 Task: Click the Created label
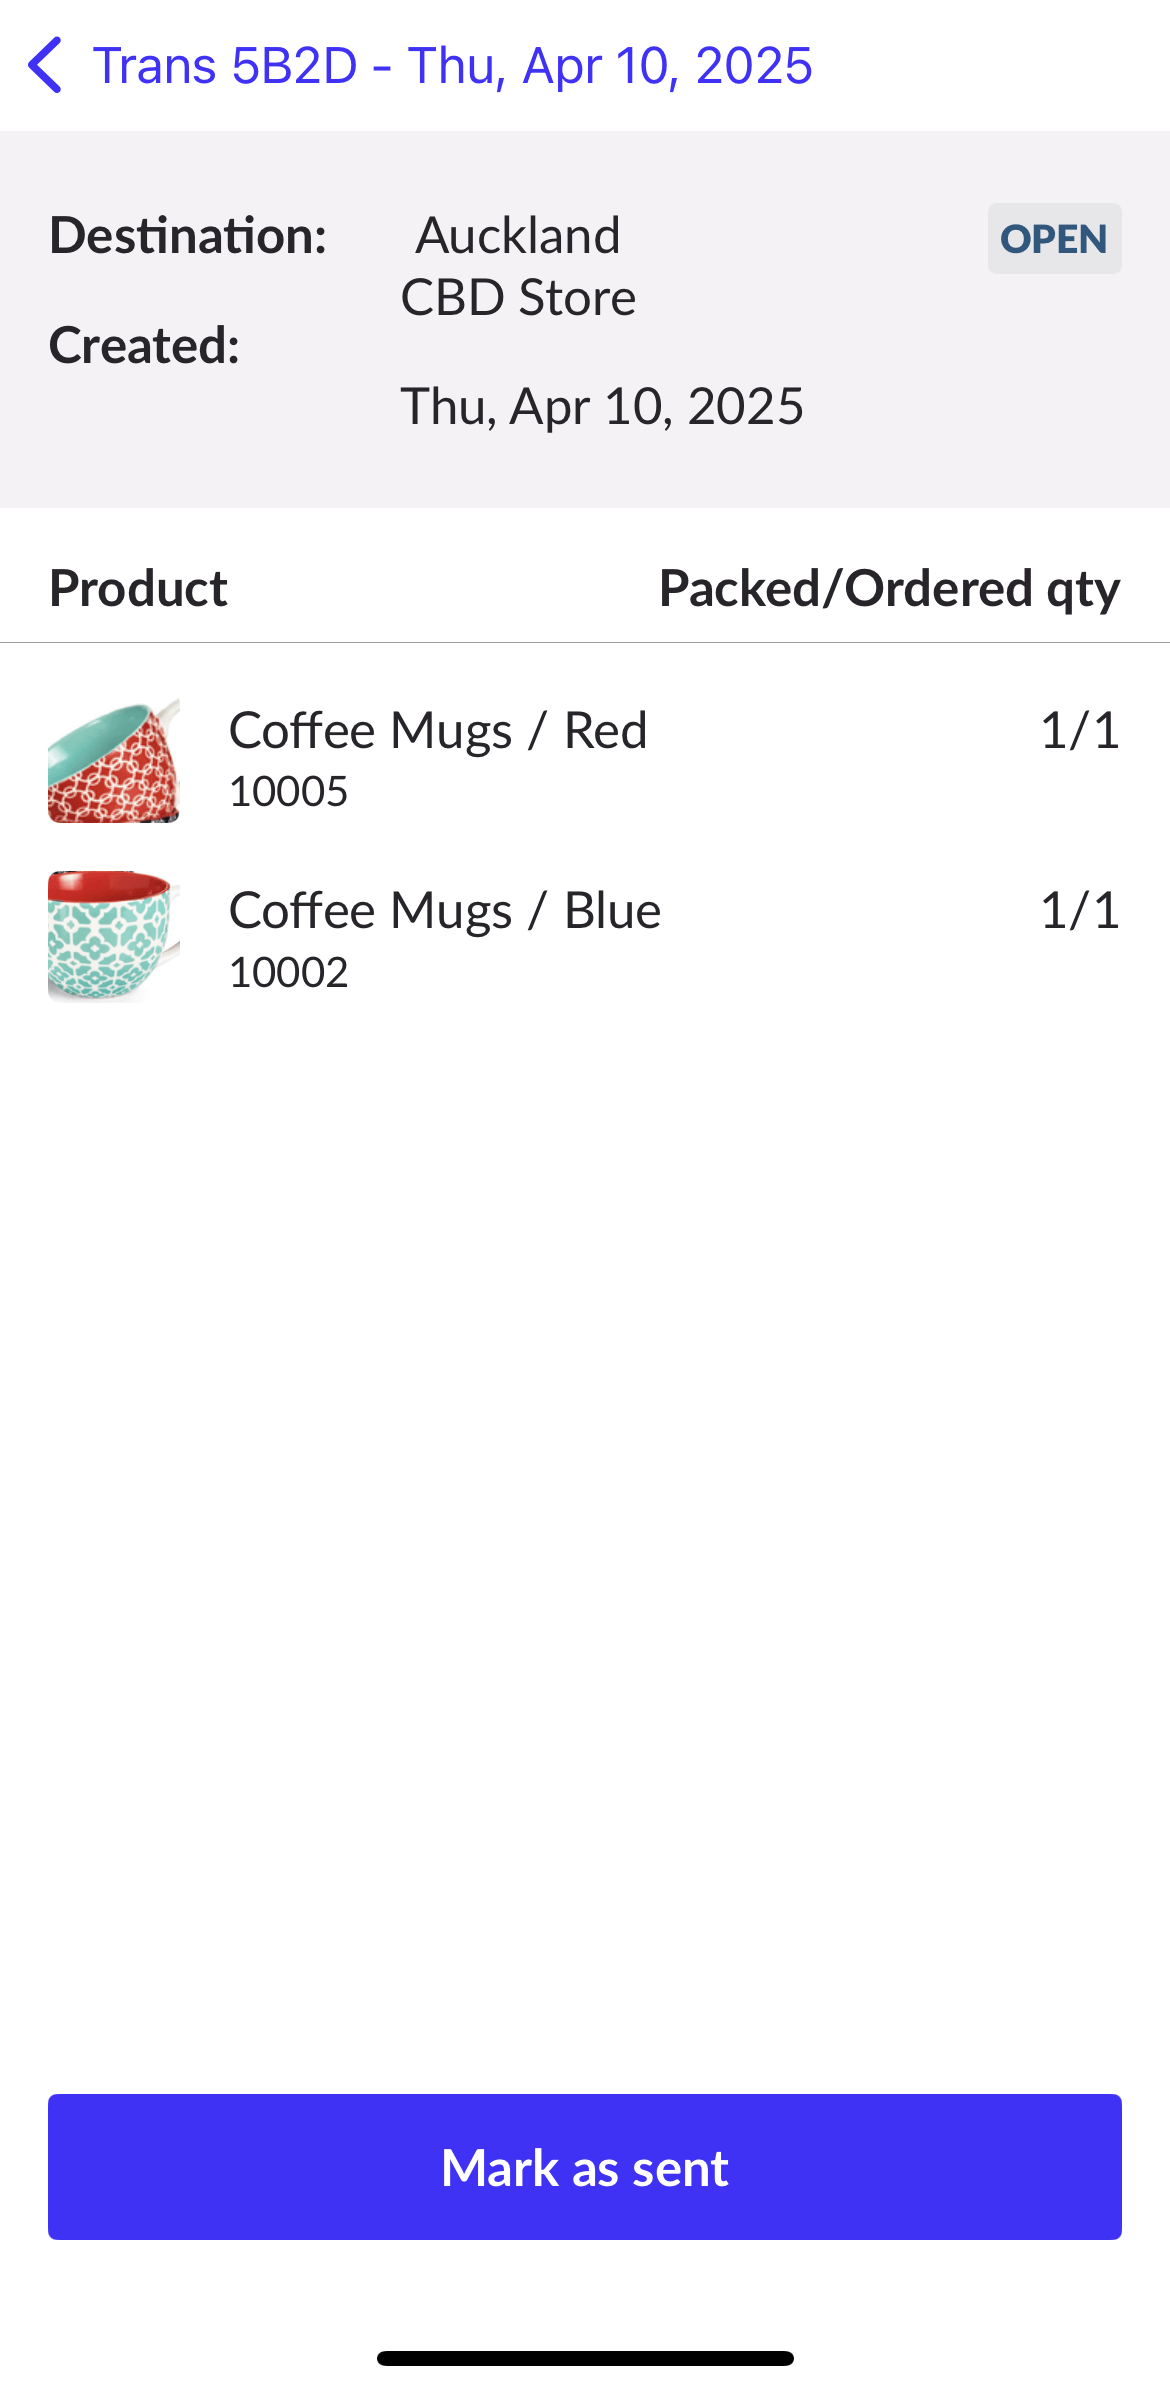[144, 346]
